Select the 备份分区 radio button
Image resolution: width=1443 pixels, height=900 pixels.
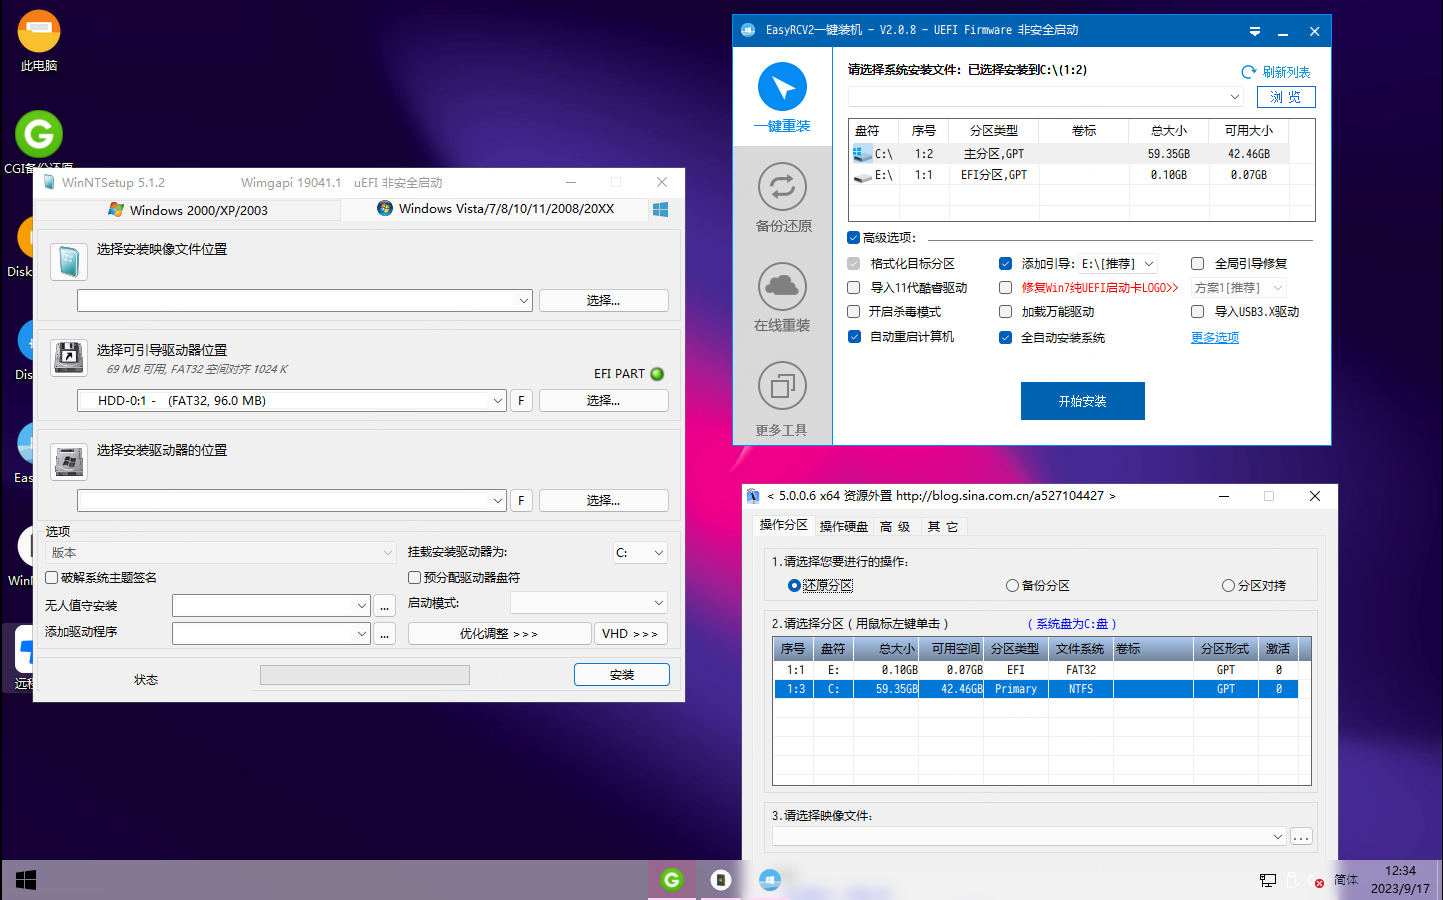[1012, 586]
